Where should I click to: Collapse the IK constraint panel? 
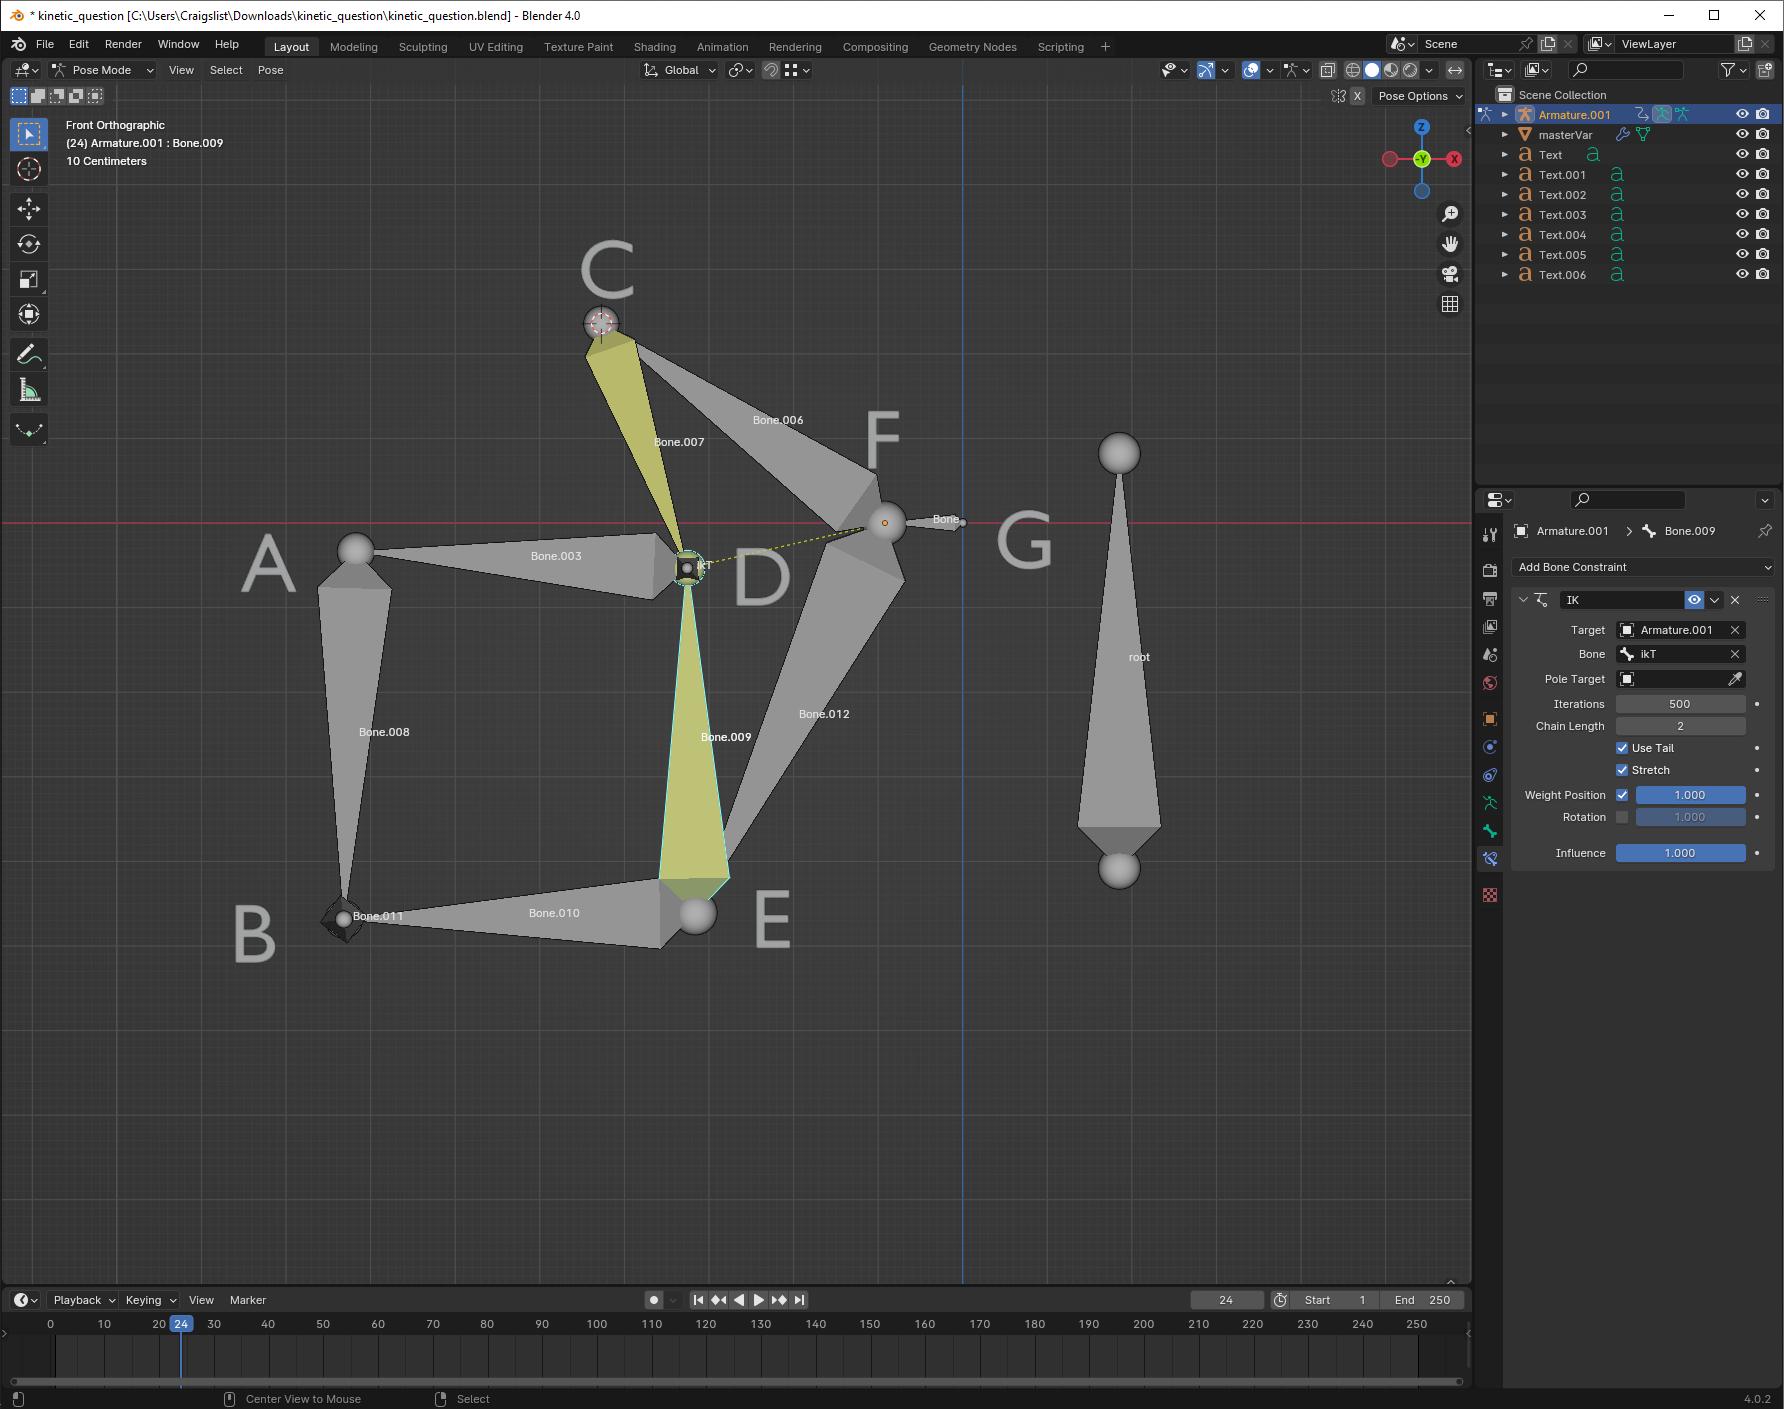click(x=1523, y=600)
